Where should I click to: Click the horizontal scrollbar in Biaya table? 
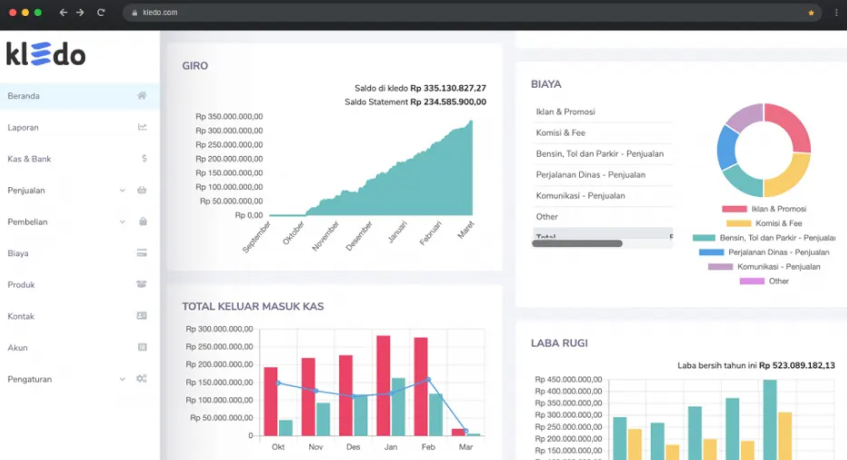click(x=577, y=243)
